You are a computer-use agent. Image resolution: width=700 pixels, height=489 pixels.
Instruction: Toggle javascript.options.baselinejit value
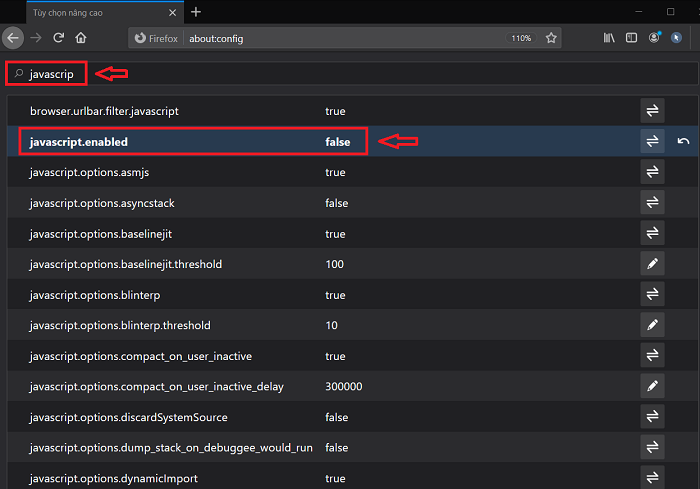(x=652, y=233)
